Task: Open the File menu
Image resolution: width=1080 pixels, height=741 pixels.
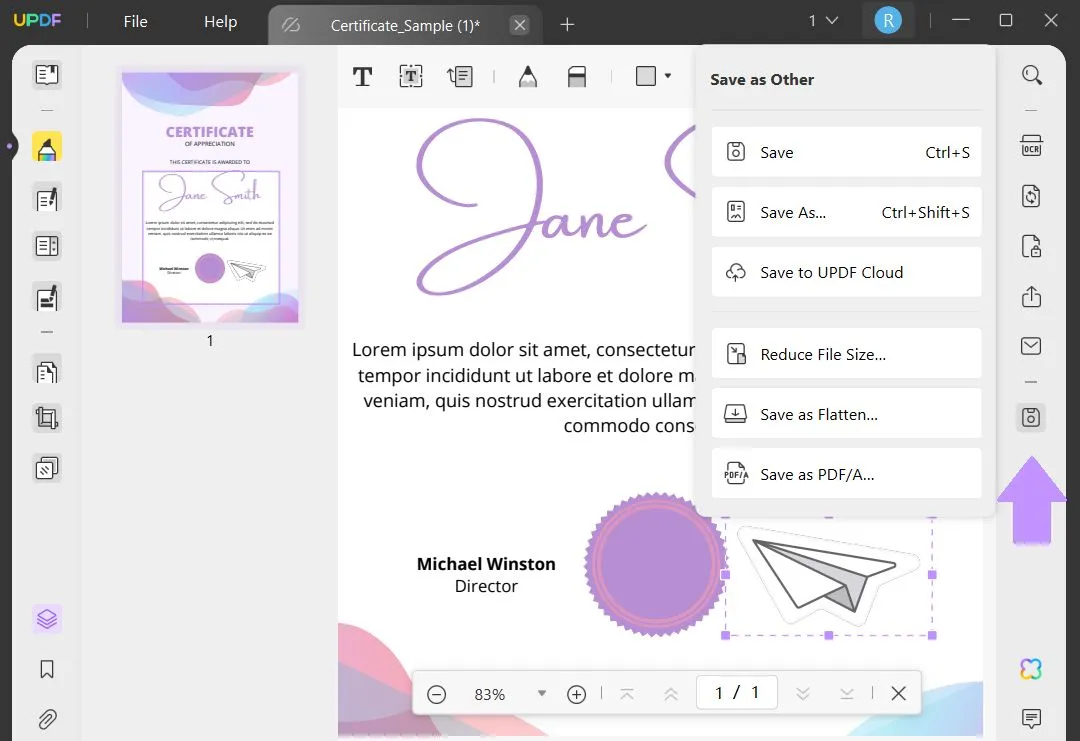Action: (134, 20)
